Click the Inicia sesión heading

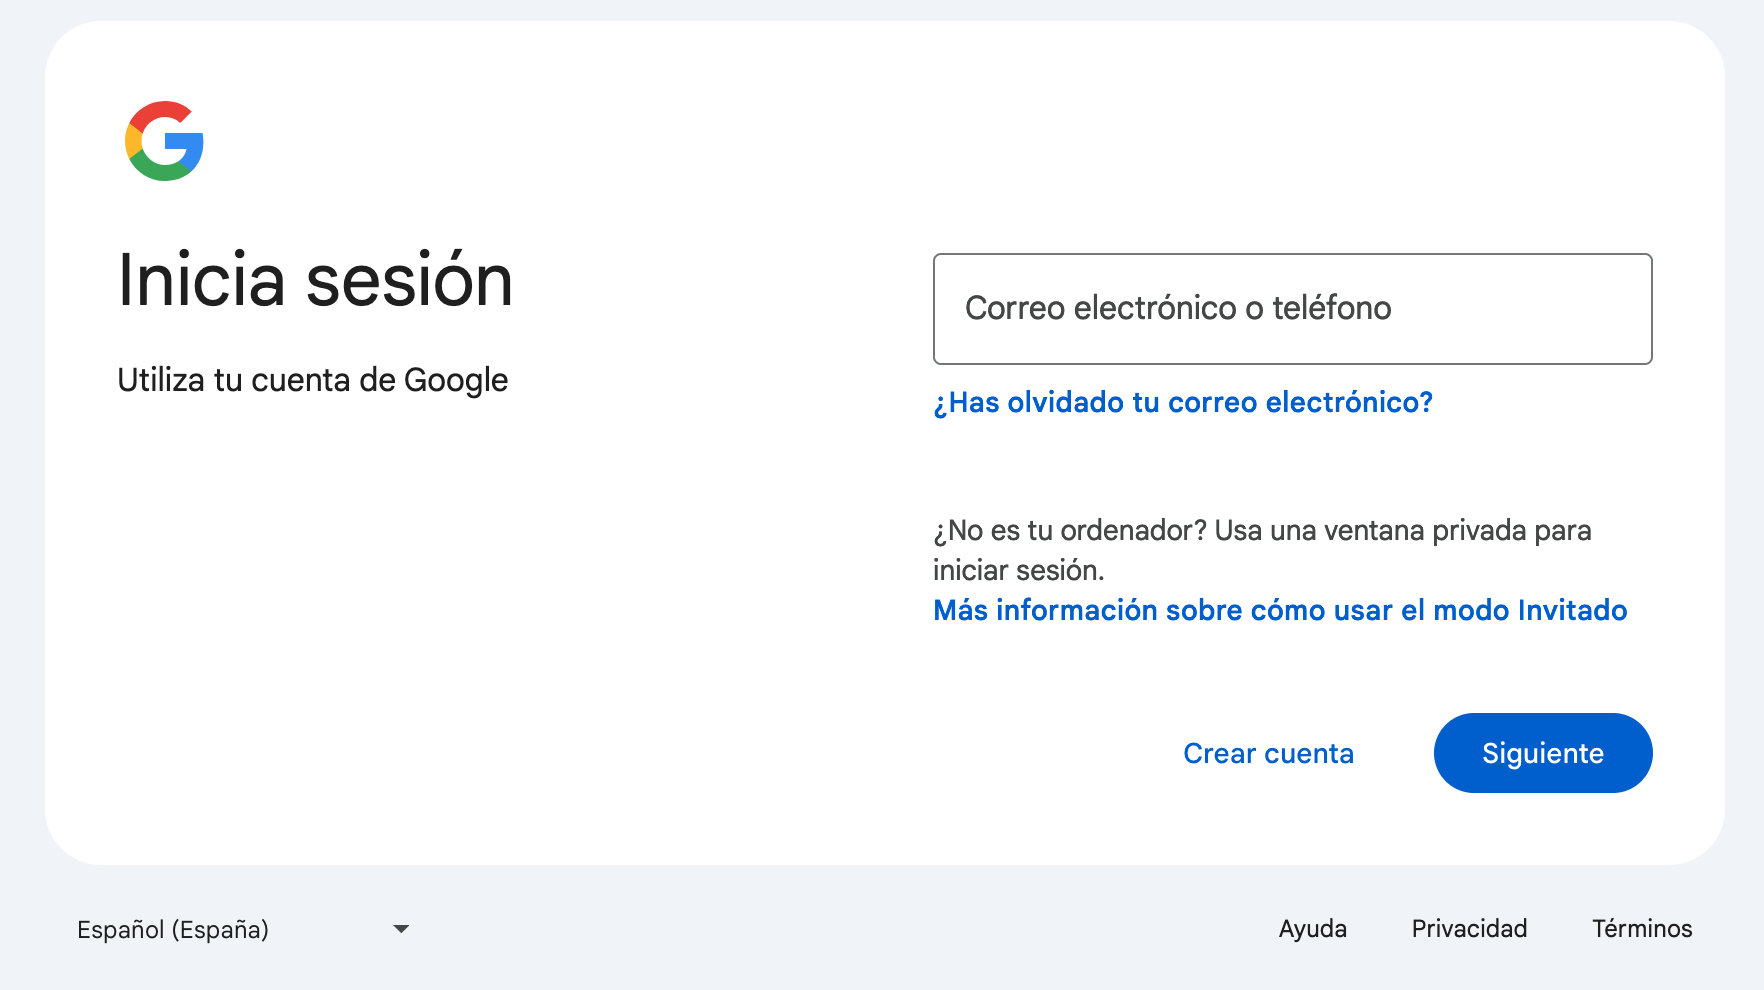pos(316,281)
